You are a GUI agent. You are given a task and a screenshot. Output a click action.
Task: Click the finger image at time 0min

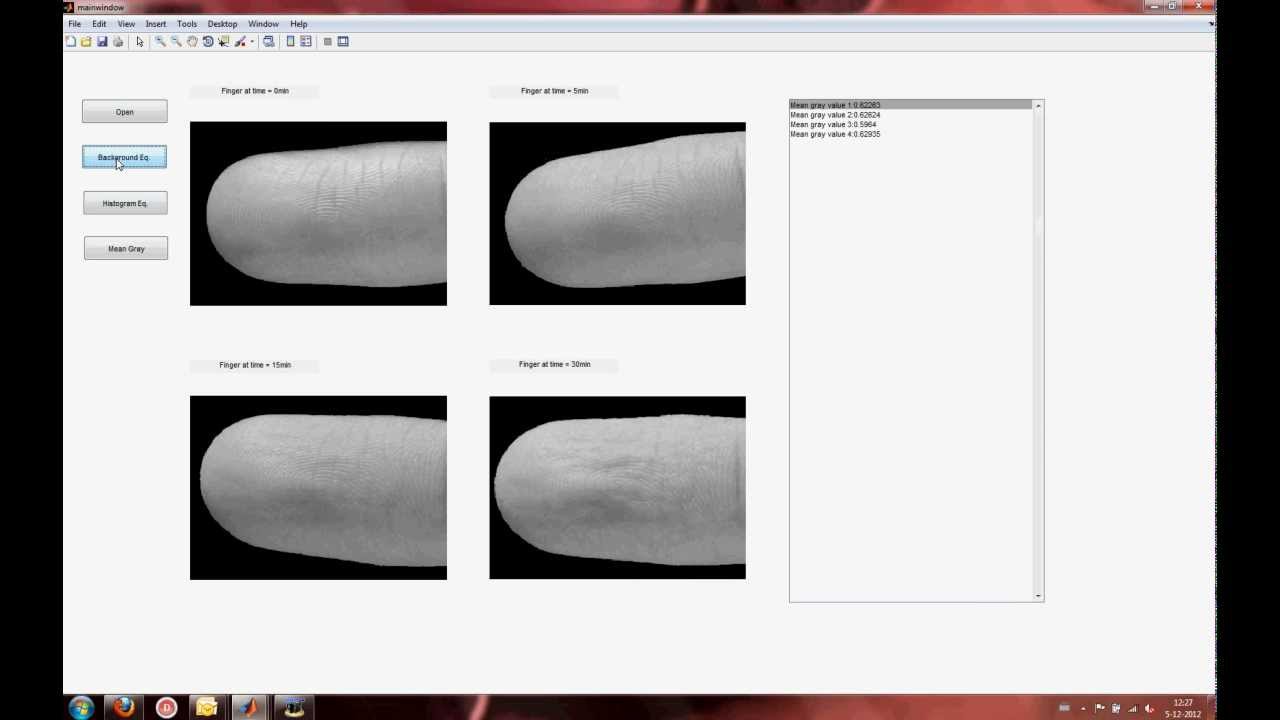318,214
